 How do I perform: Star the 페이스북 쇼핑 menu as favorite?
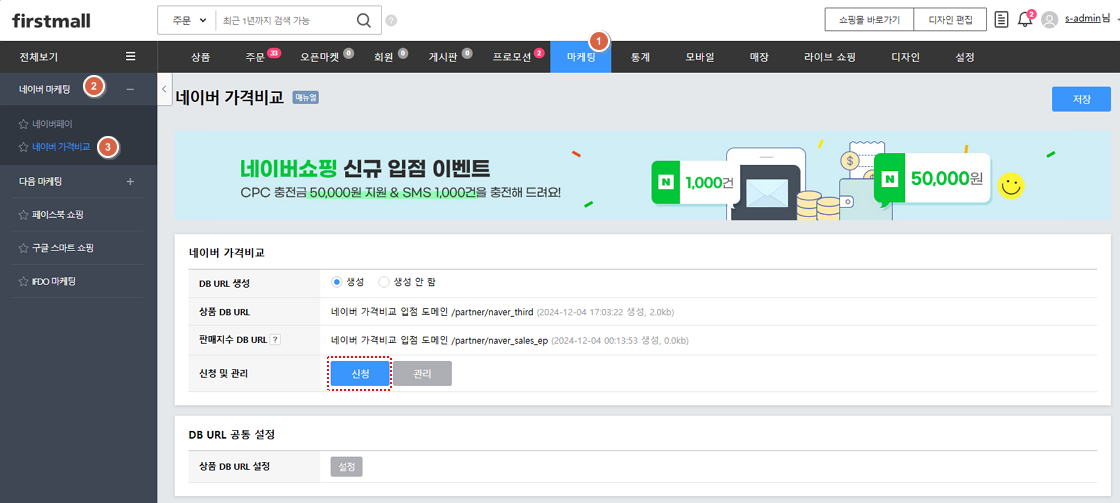tap(24, 214)
